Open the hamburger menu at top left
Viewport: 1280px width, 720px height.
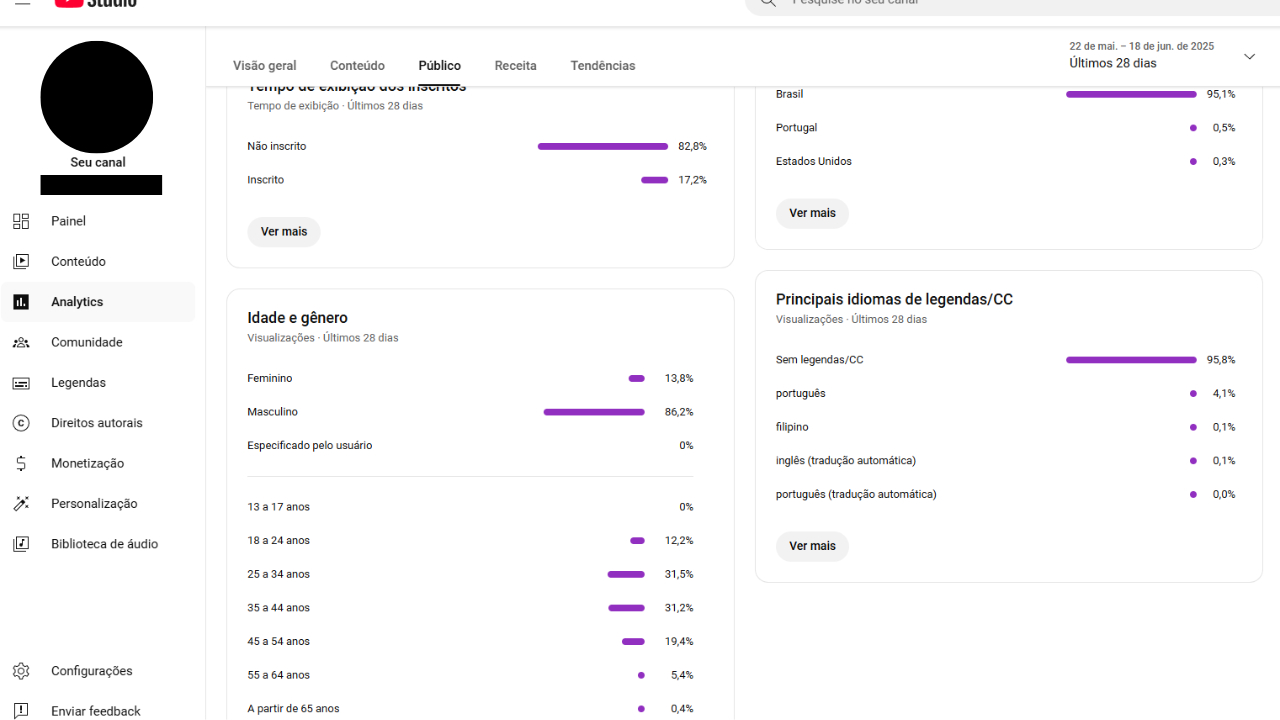click(x=22, y=2)
